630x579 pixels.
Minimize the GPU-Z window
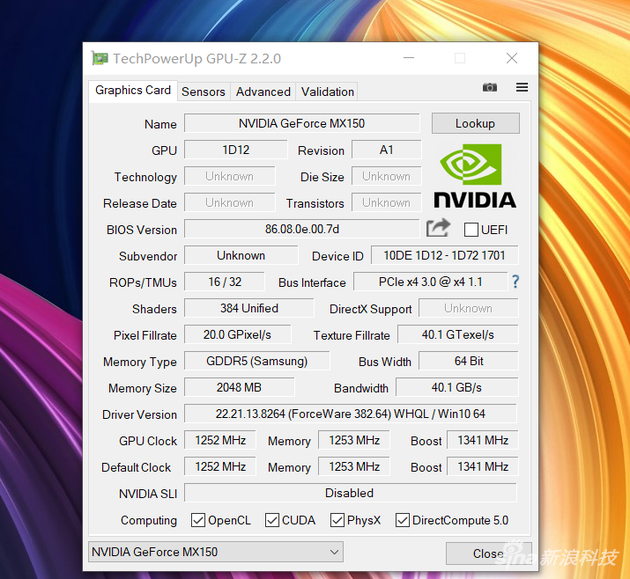tap(409, 58)
